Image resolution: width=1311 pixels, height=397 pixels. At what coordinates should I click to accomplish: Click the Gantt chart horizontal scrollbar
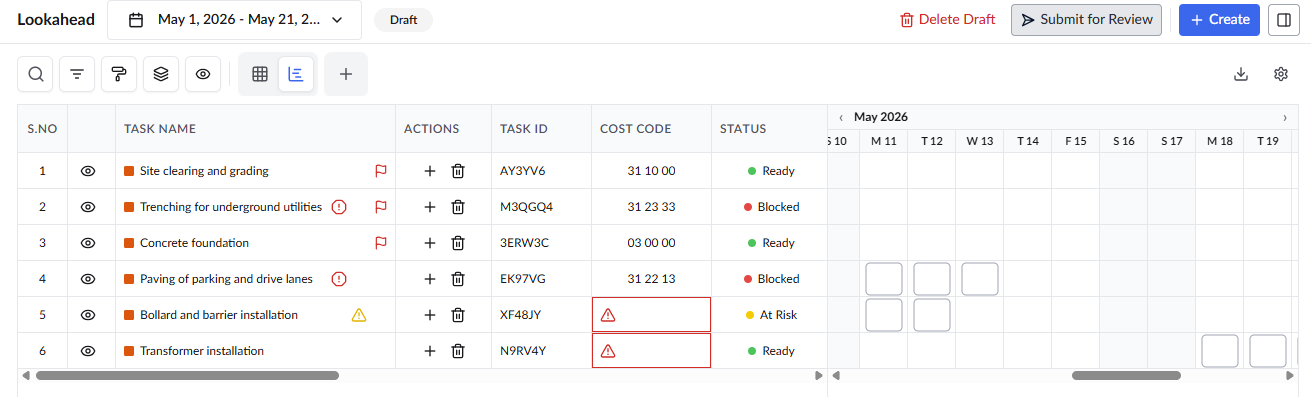(1126, 376)
